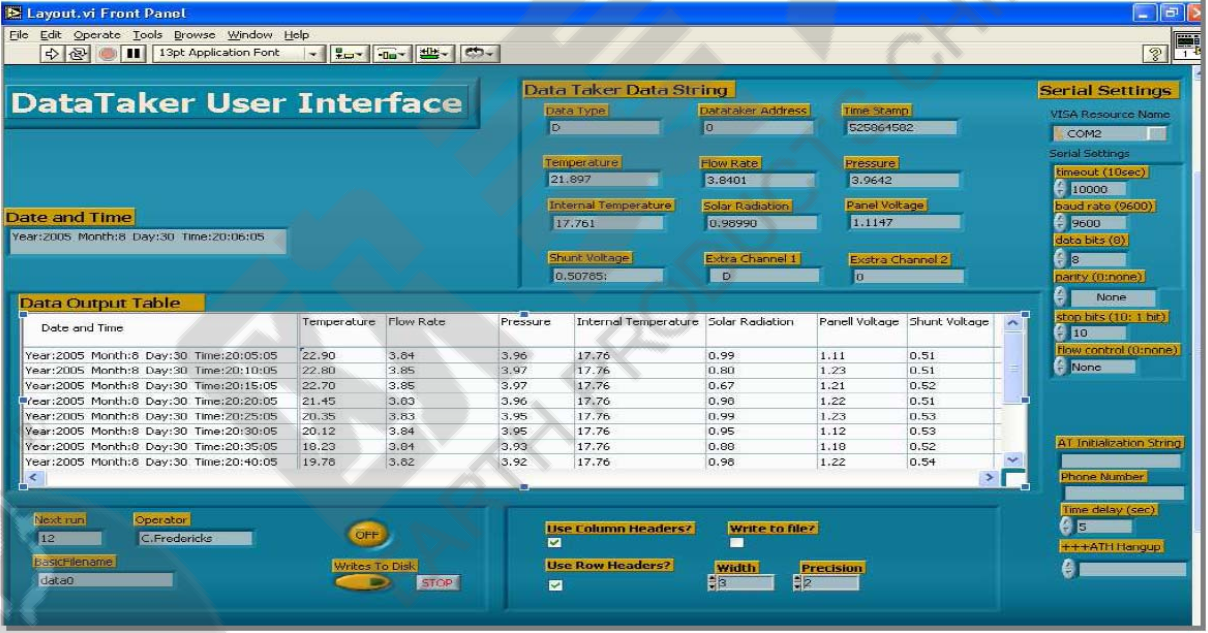This screenshot has height=633, width=1208.
Task: Click the data bits stepper arrows
Action: click(1062, 259)
